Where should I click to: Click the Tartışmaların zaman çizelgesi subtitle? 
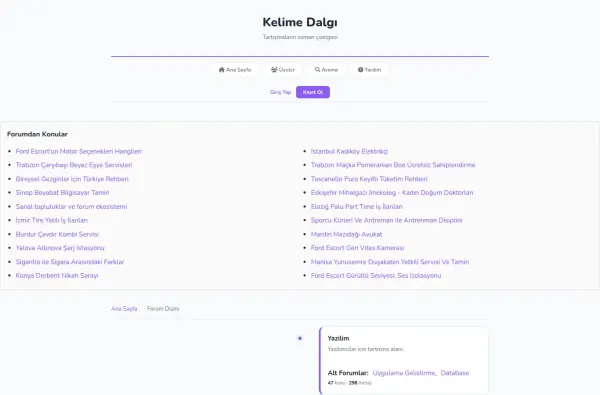click(x=300, y=37)
